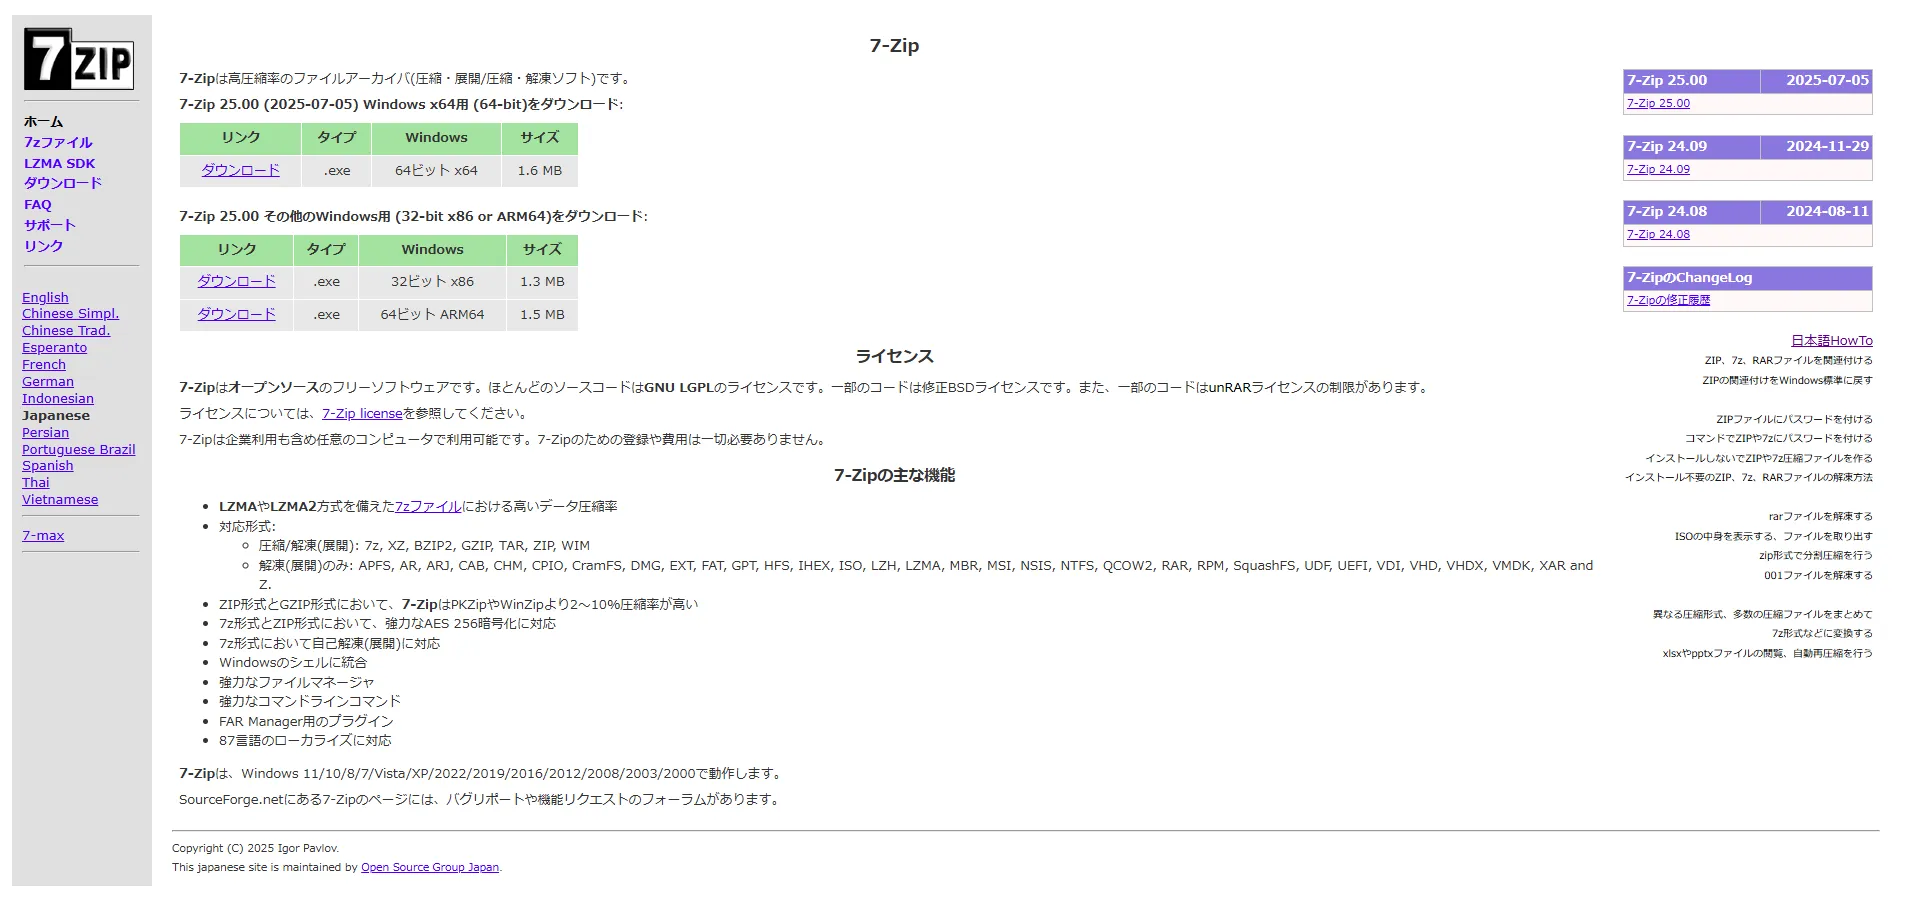Open the 7-max link

click(43, 535)
